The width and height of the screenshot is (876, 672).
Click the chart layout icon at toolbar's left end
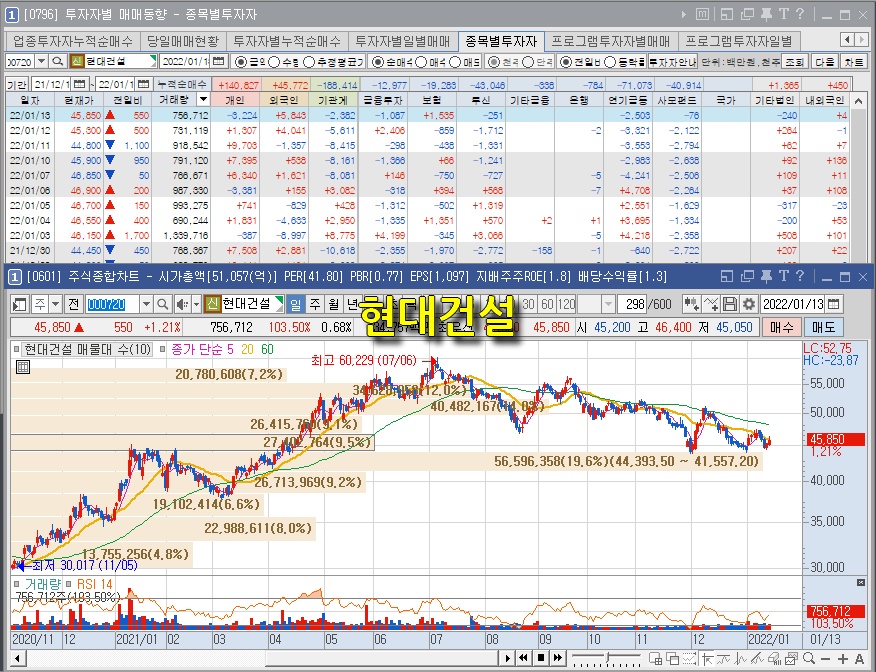[20, 304]
